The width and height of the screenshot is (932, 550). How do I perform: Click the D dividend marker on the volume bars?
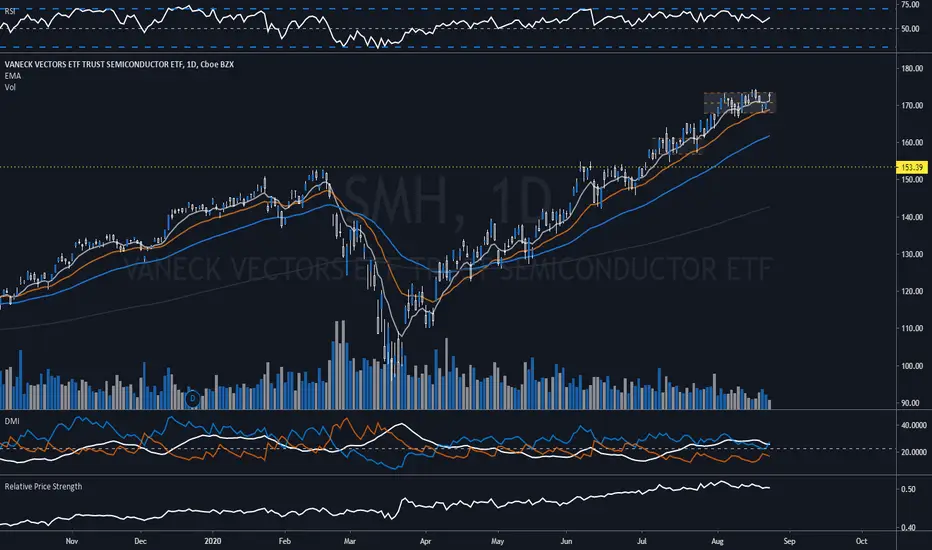coord(192,398)
